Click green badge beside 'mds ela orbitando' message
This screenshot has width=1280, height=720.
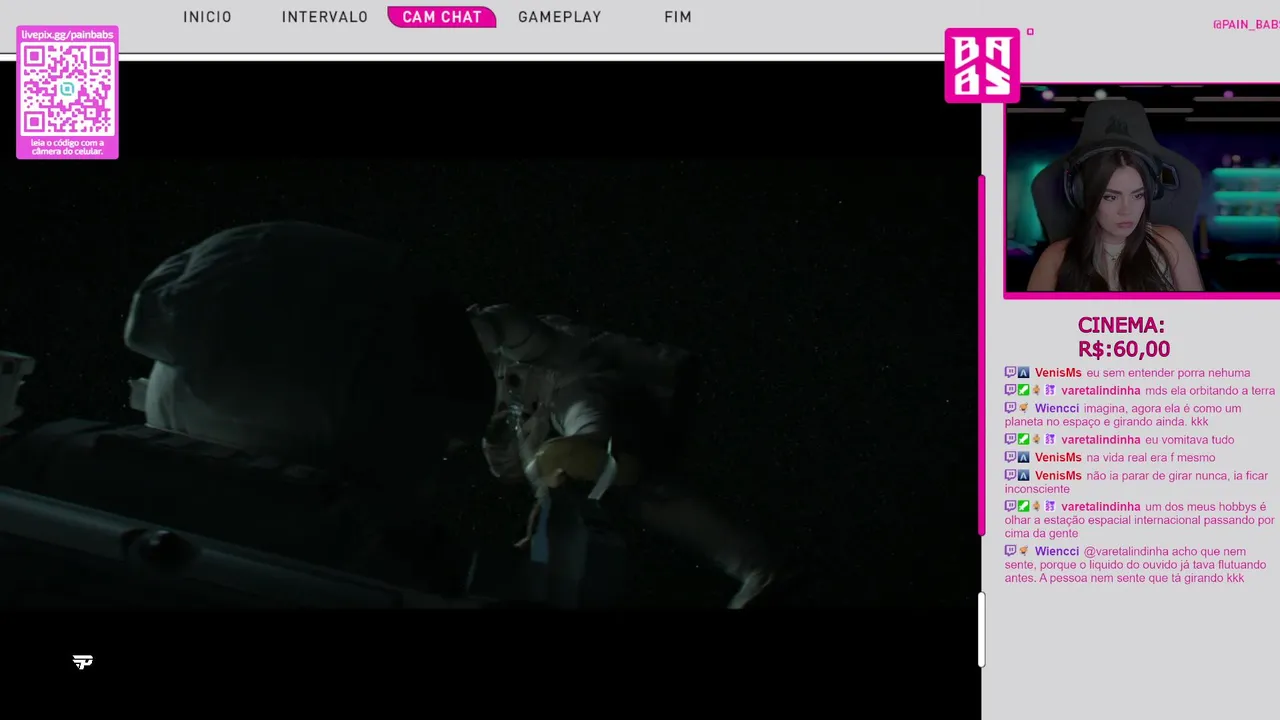(1024, 391)
